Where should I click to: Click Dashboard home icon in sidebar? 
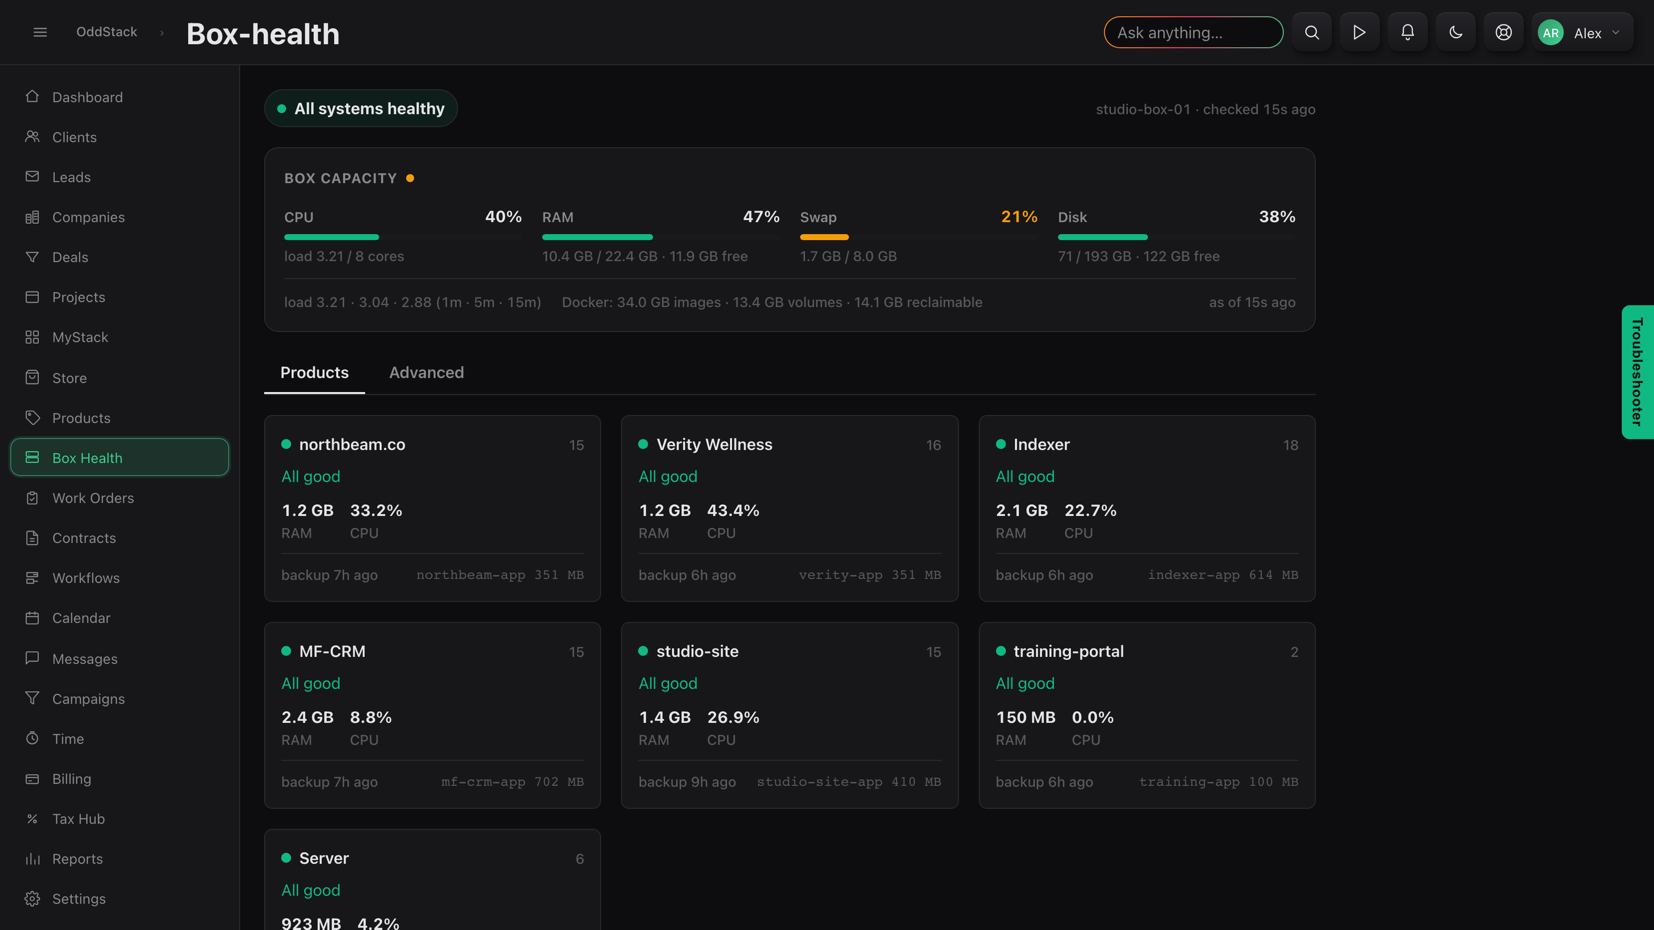tap(32, 97)
